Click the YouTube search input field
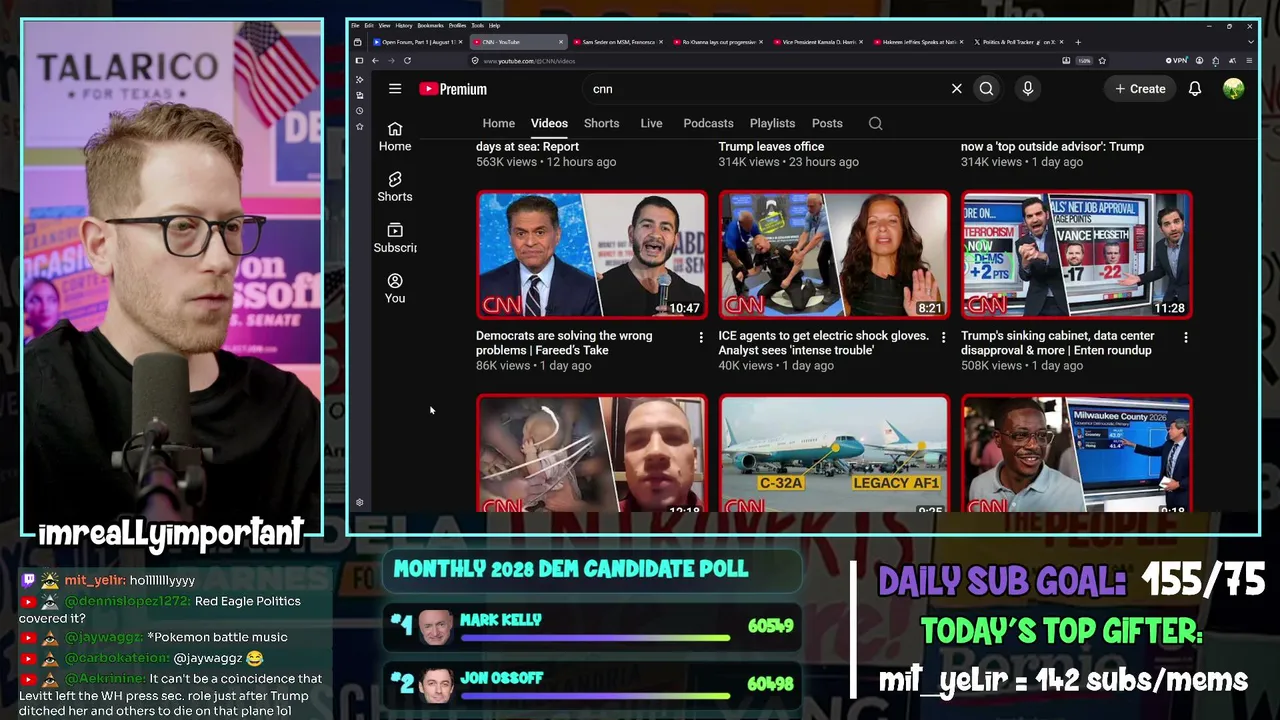The image size is (1280, 720). click(770, 89)
